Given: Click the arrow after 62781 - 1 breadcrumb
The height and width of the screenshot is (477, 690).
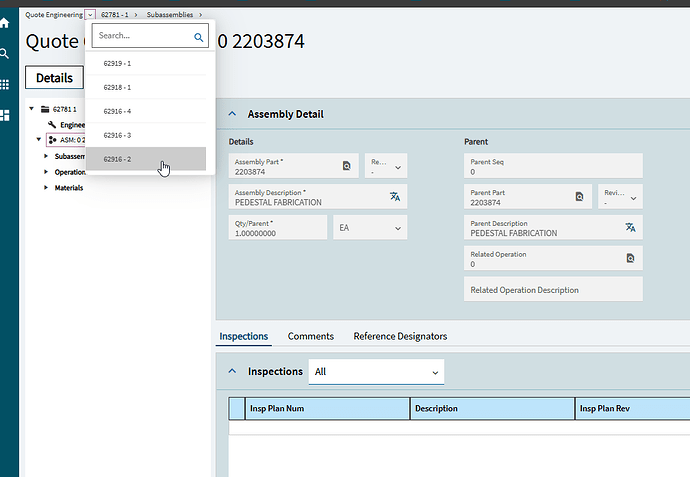Looking at the screenshot, I should tap(136, 15).
